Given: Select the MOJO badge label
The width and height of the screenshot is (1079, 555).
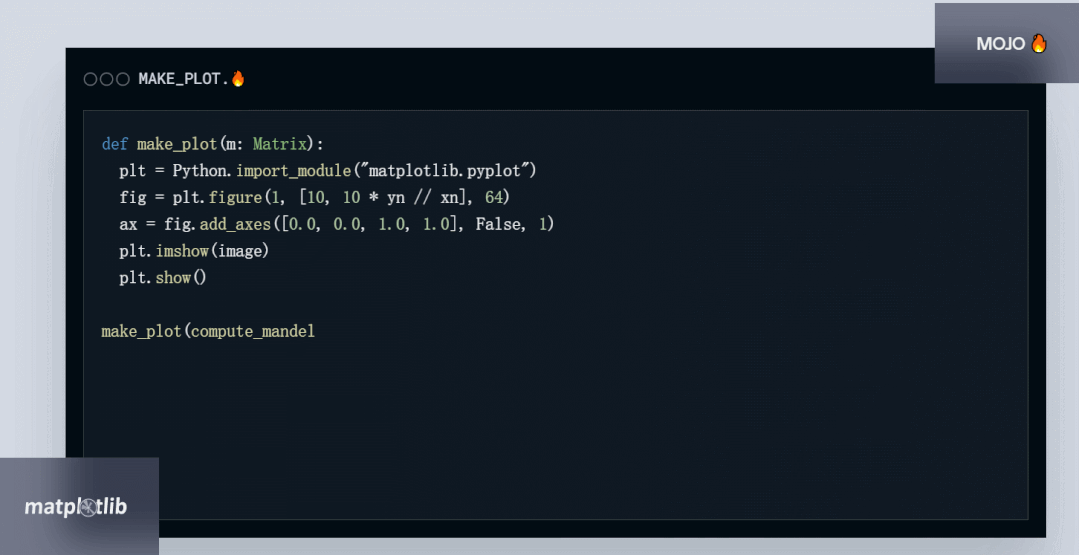Looking at the screenshot, I should [1001, 44].
